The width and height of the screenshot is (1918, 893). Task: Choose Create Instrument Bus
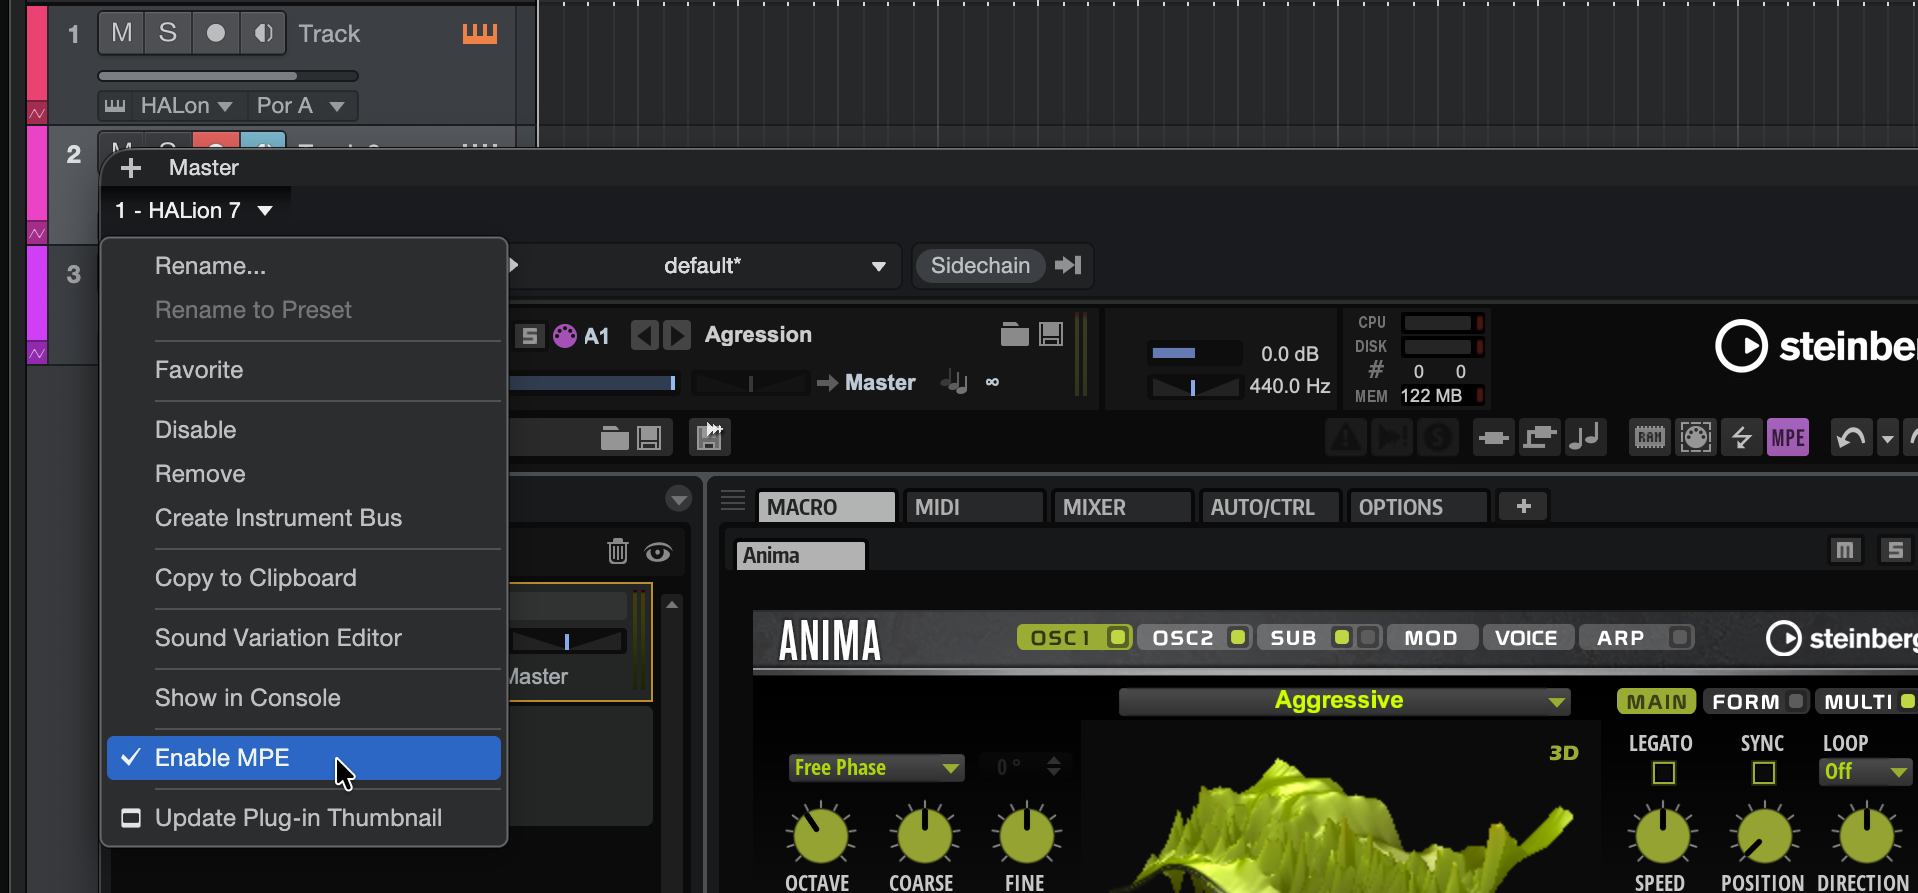pos(303,518)
